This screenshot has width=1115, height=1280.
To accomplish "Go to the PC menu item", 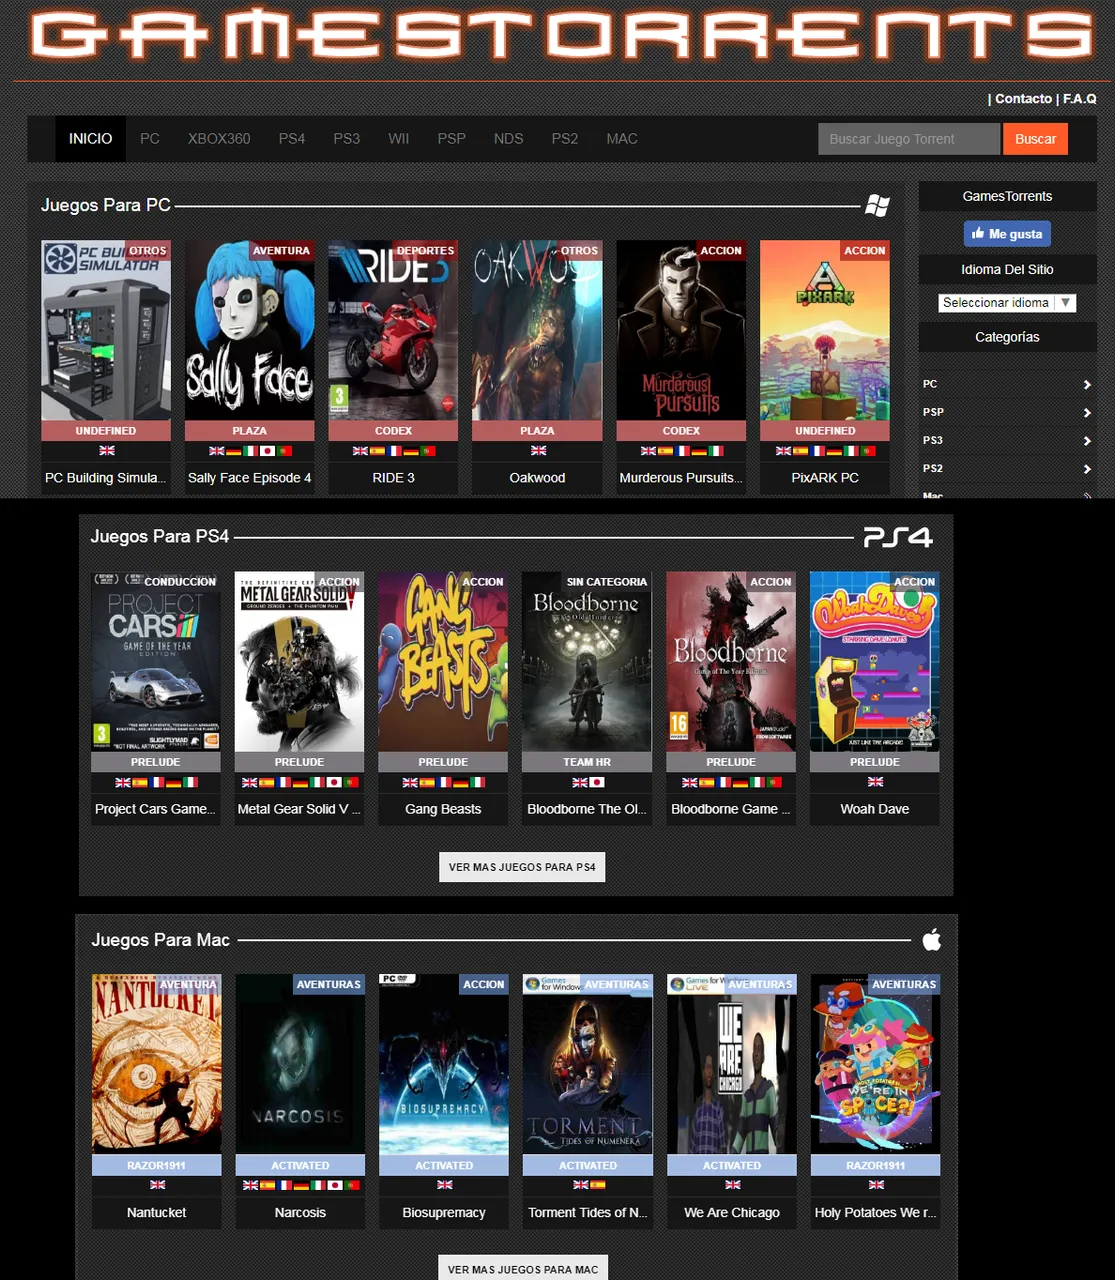I will (150, 139).
